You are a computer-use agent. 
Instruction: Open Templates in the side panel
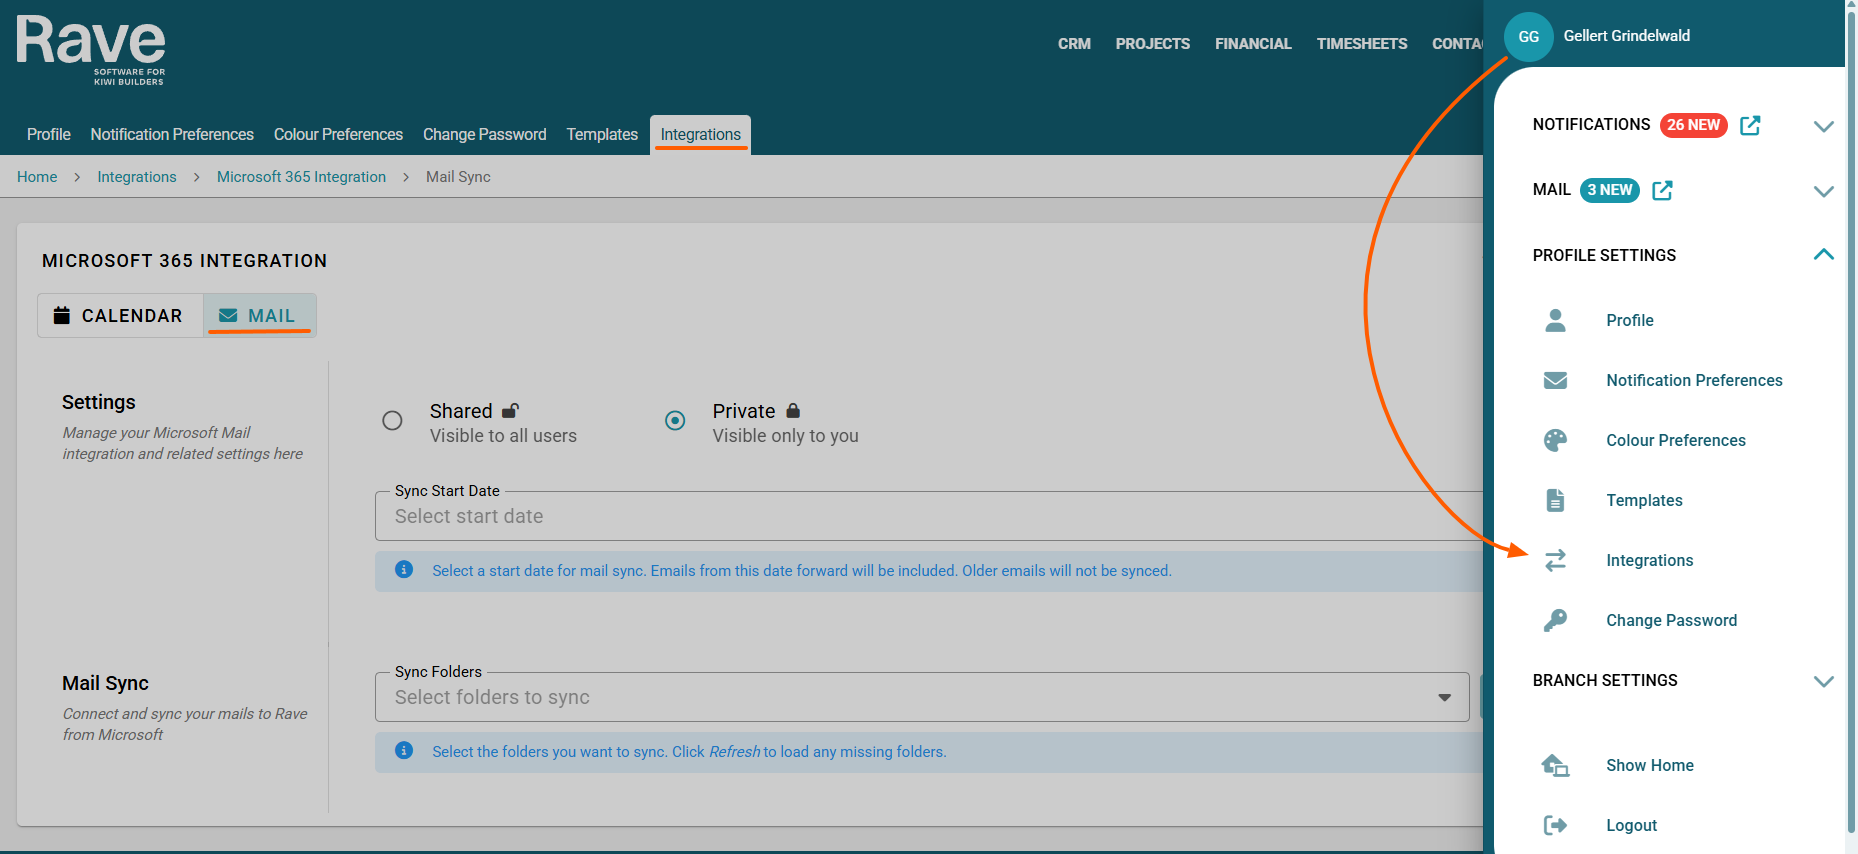coord(1644,500)
